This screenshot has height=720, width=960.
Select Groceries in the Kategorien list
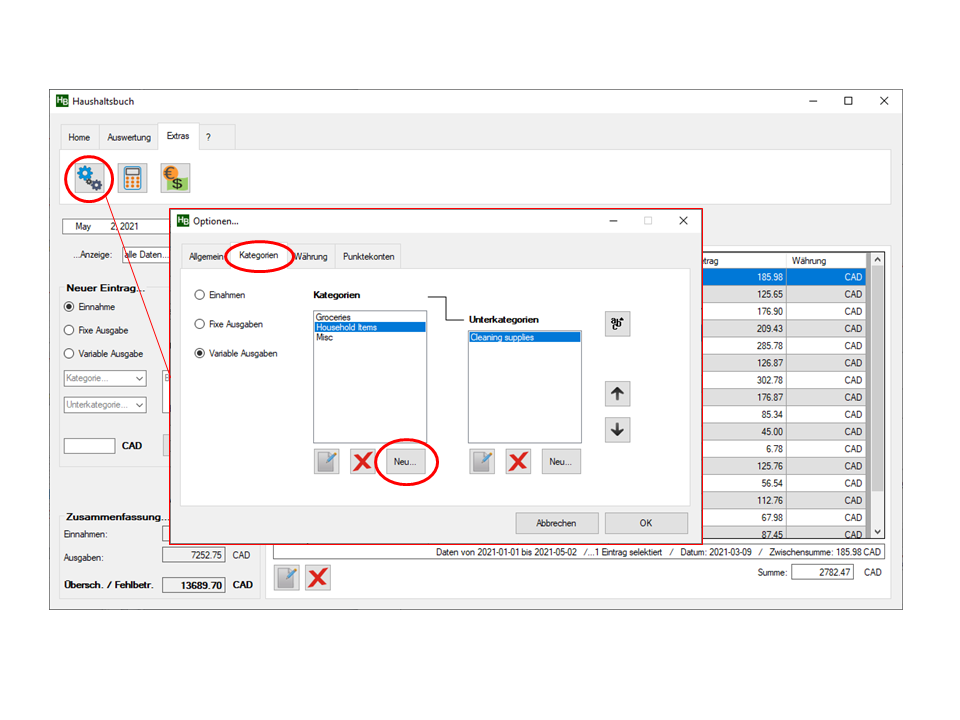[333, 317]
